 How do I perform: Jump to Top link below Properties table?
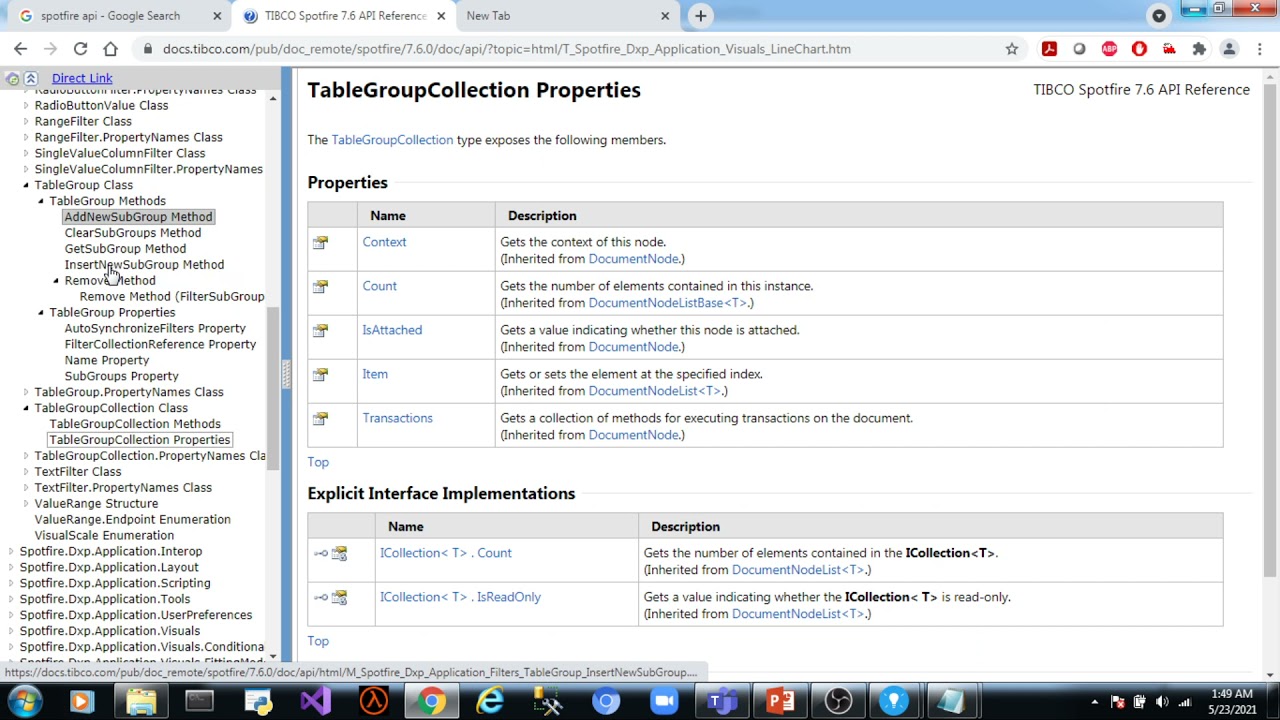tap(318, 462)
